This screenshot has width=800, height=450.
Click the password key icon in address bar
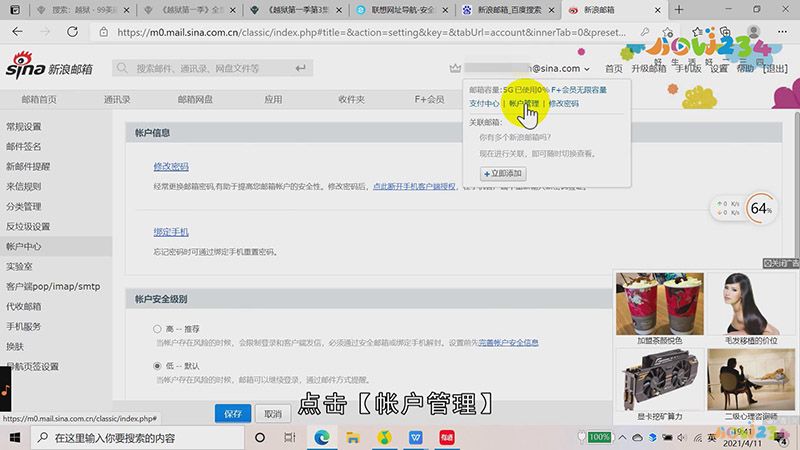645,32
